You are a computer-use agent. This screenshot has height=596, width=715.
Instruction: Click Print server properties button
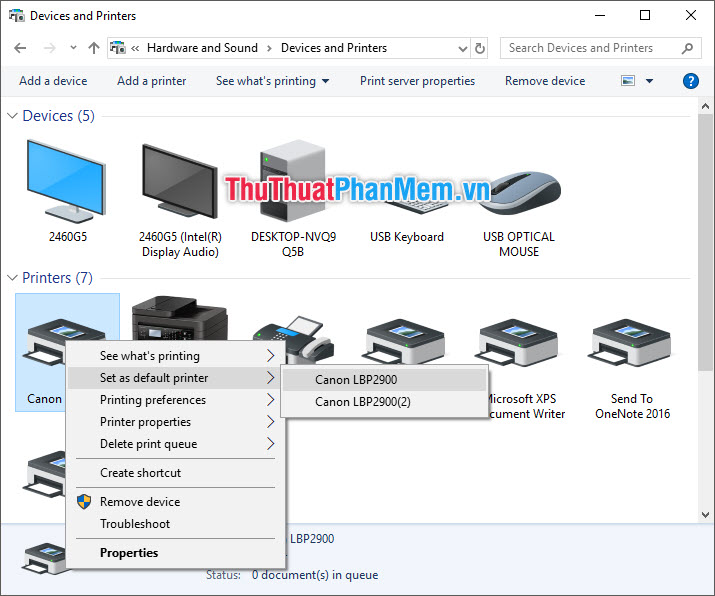click(x=417, y=81)
